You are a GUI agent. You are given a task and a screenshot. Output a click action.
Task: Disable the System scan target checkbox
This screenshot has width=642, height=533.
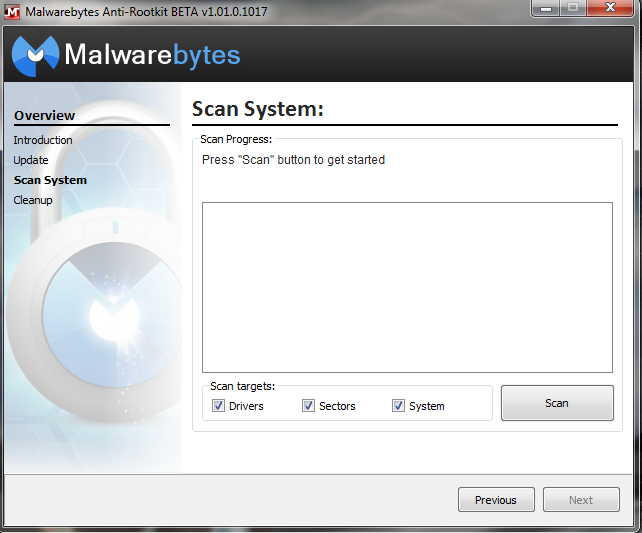pyautogui.click(x=398, y=406)
